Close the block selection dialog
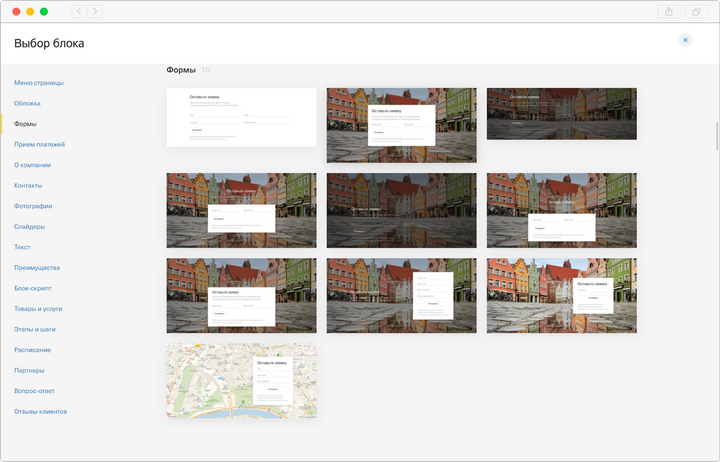 coord(685,40)
